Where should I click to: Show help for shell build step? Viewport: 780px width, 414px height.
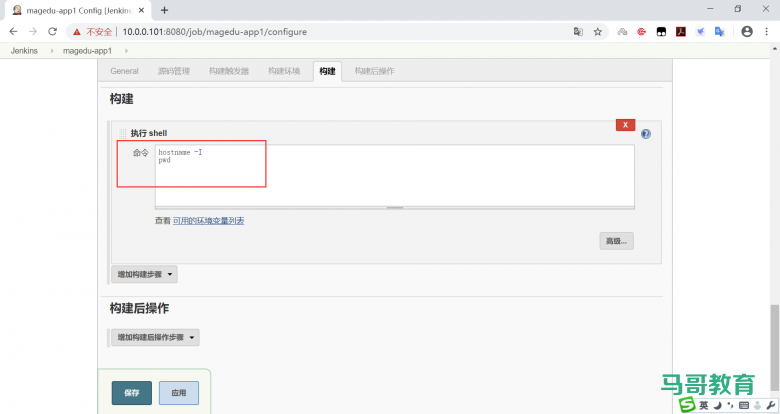pyautogui.click(x=646, y=134)
